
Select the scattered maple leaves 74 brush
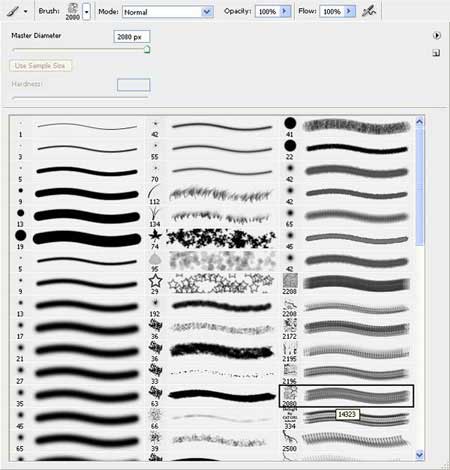(x=212, y=240)
